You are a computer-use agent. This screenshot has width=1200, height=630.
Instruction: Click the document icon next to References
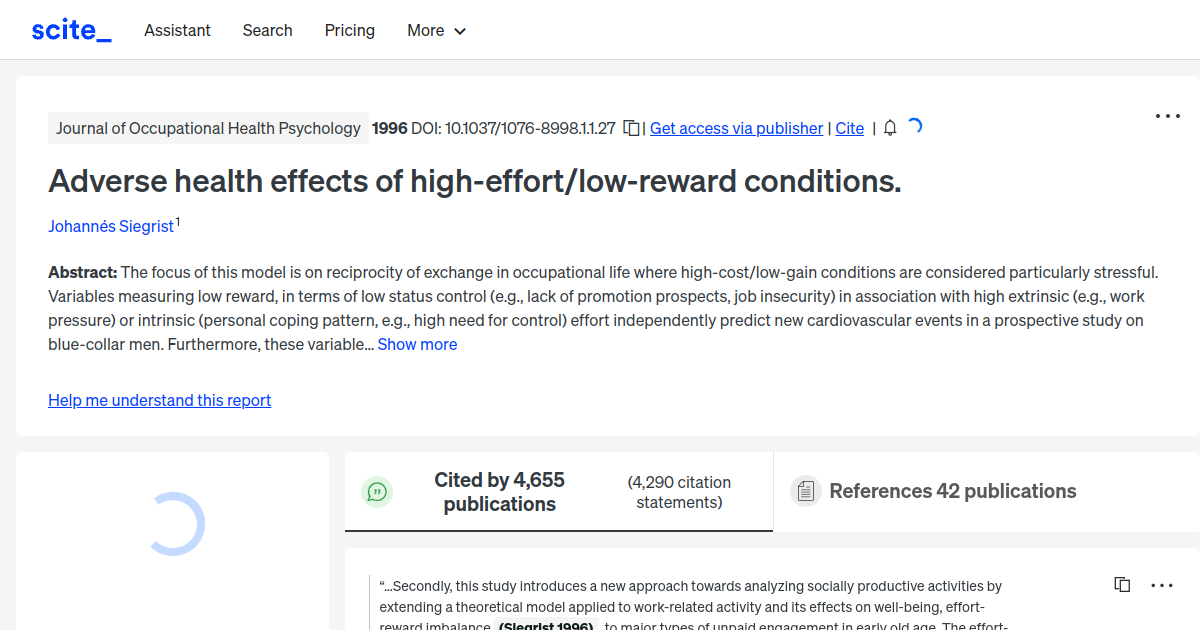(805, 491)
